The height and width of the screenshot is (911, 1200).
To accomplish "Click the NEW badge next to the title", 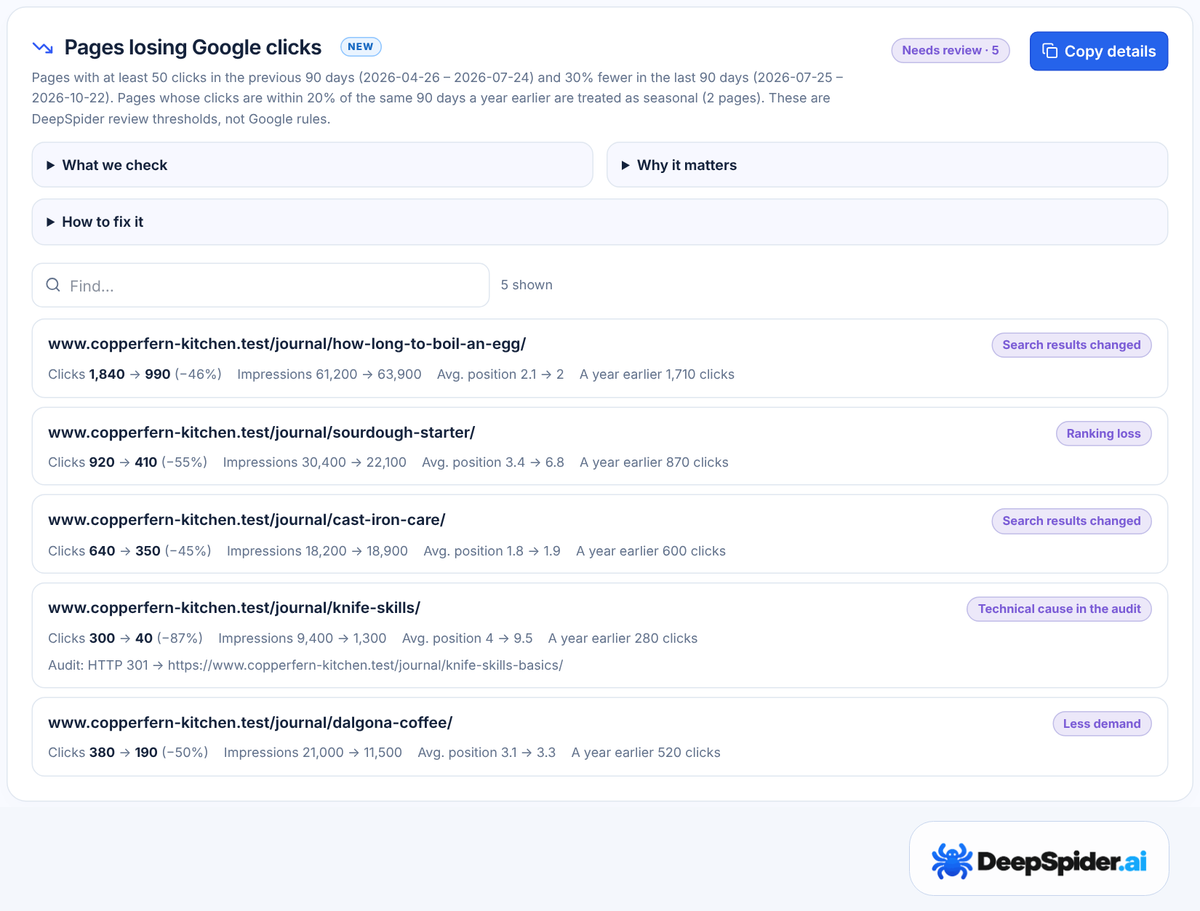I will (361, 46).
